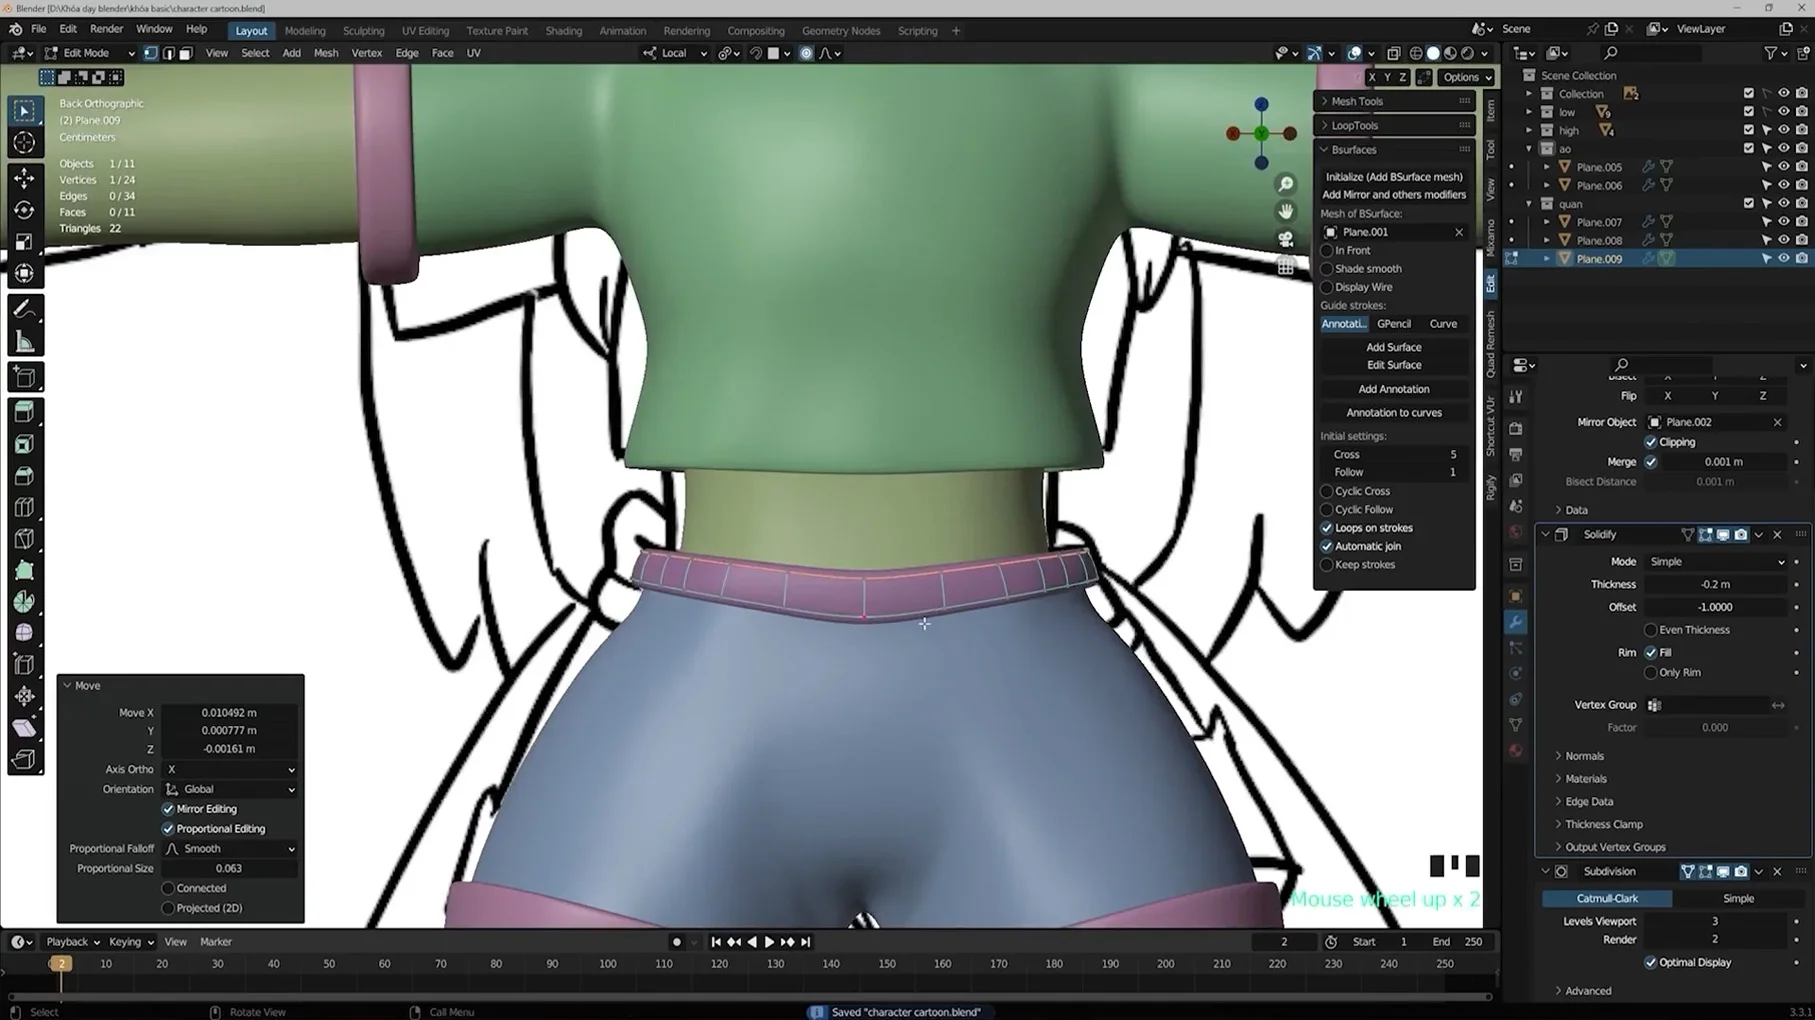Click the viewport pan hand icon
The image size is (1815, 1020).
point(1286,211)
